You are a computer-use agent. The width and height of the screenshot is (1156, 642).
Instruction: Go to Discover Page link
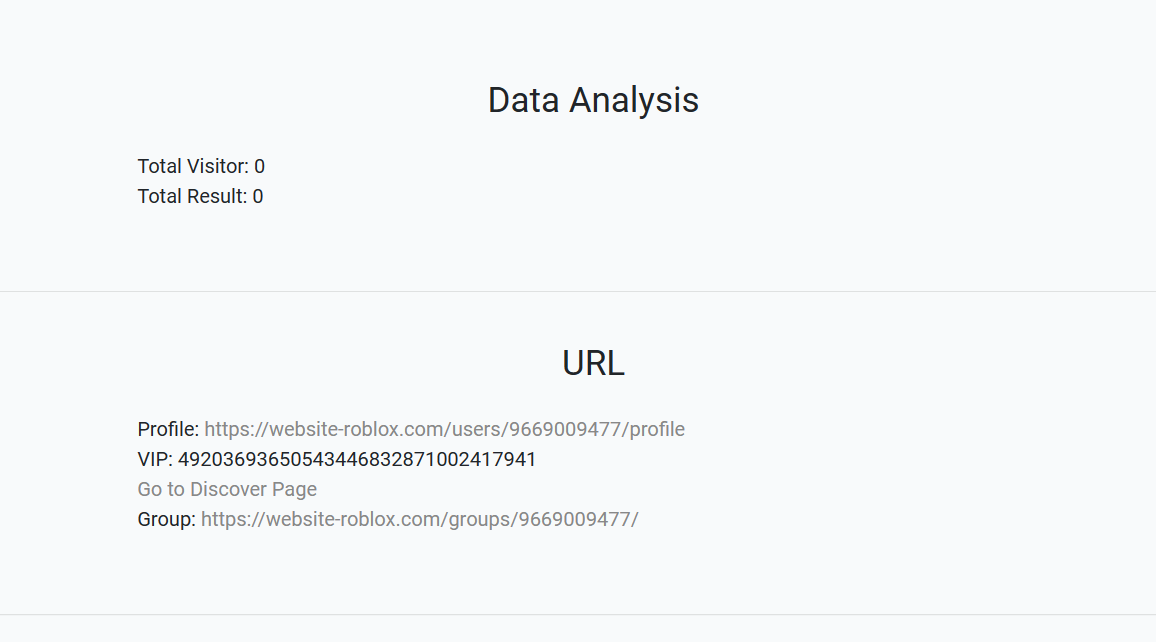coord(227,489)
